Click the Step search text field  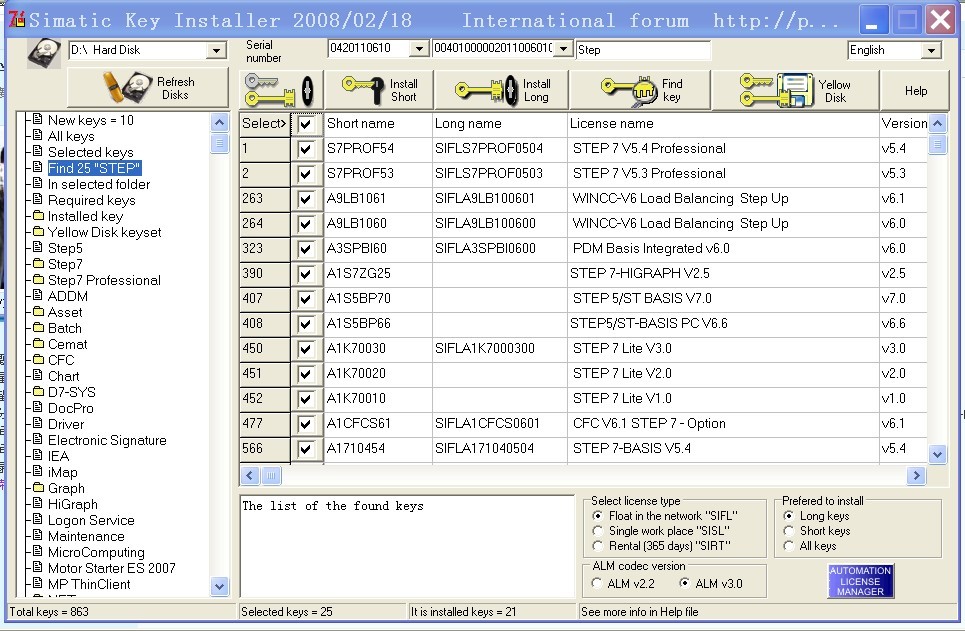643,50
